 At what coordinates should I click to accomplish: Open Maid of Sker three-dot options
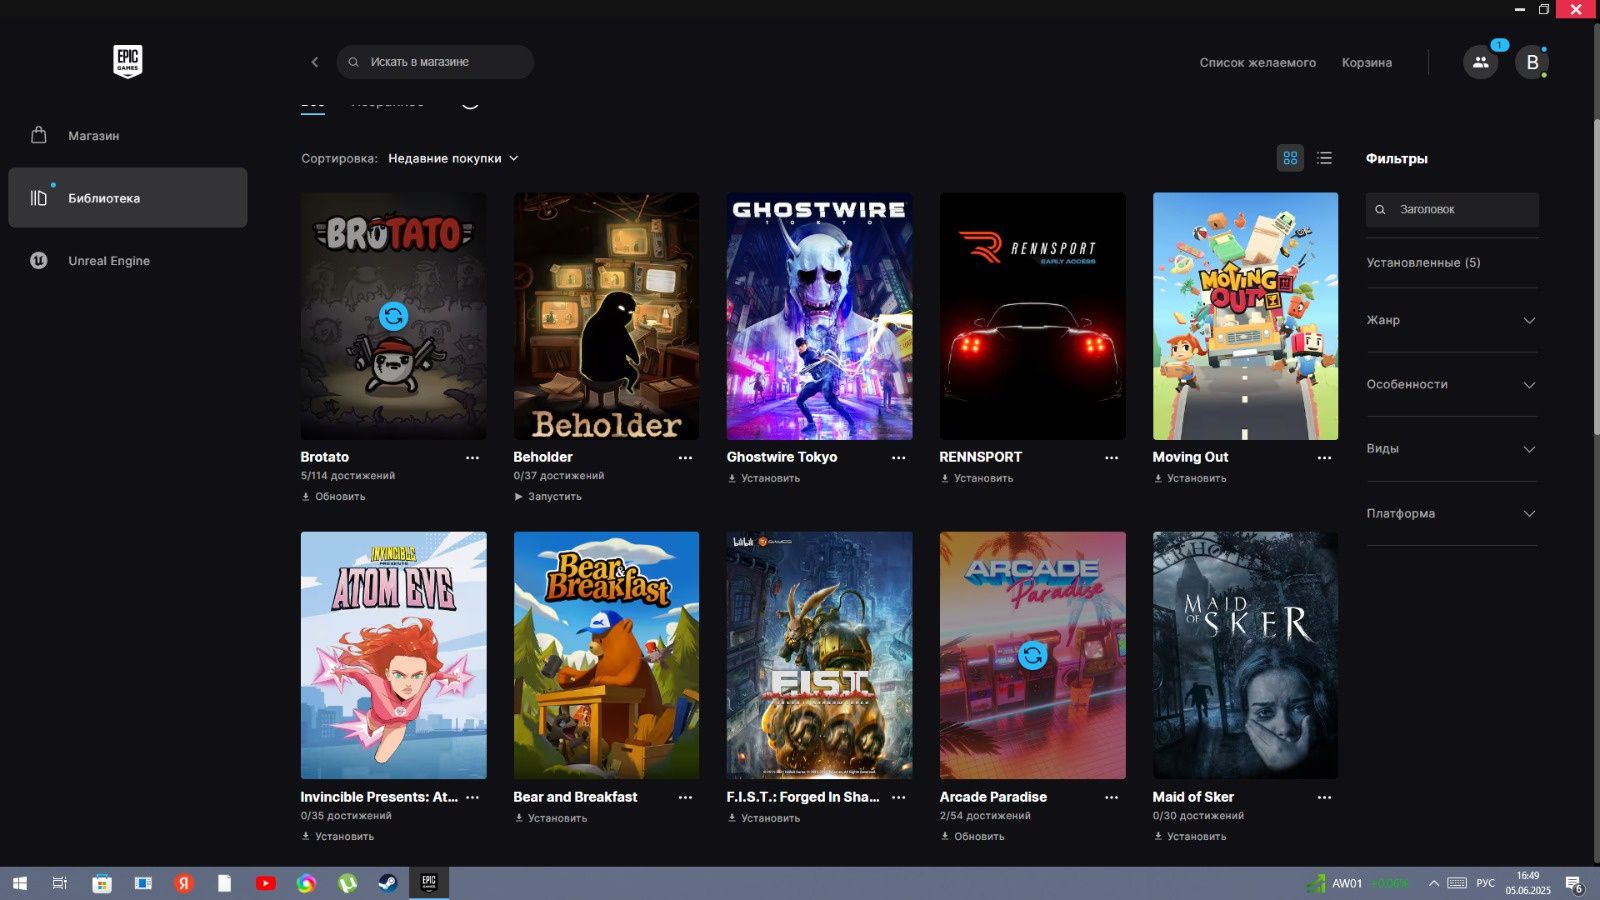tap(1324, 797)
